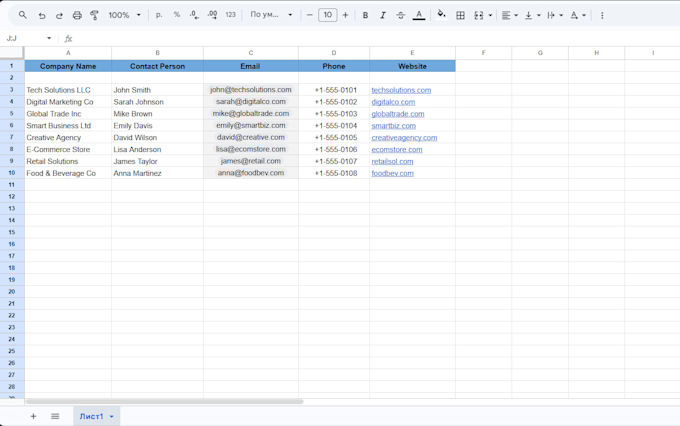Open the borders tool
Viewport: 680px width, 426px height.
(460, 15)
